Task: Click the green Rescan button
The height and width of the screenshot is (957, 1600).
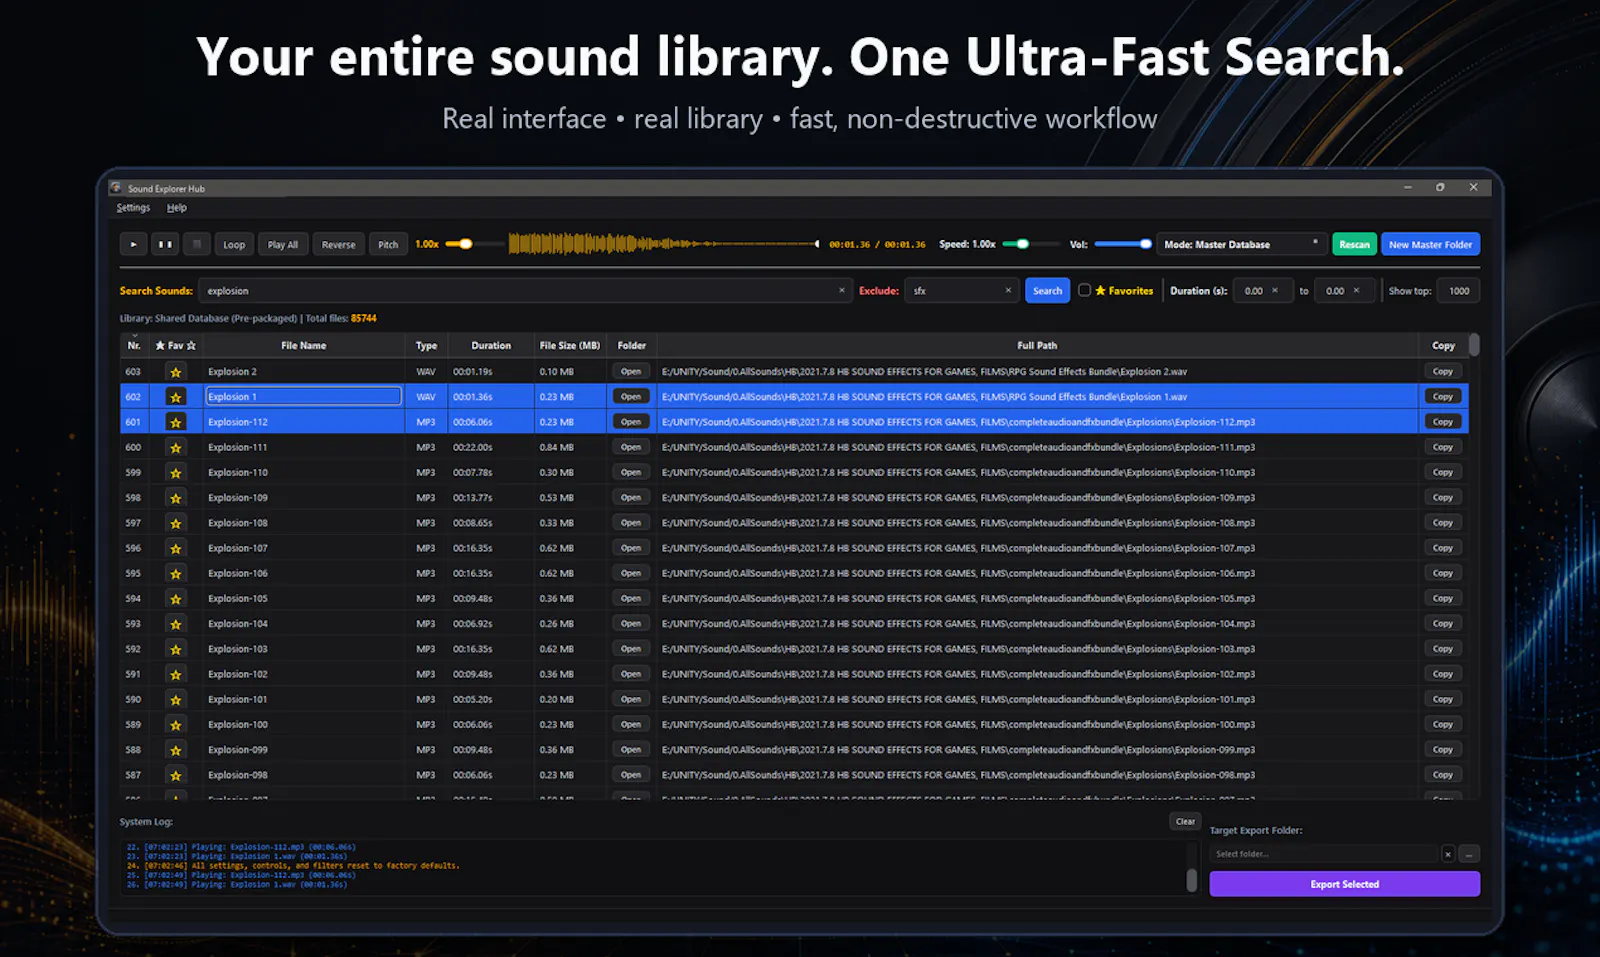Action: click(1354, 244)
